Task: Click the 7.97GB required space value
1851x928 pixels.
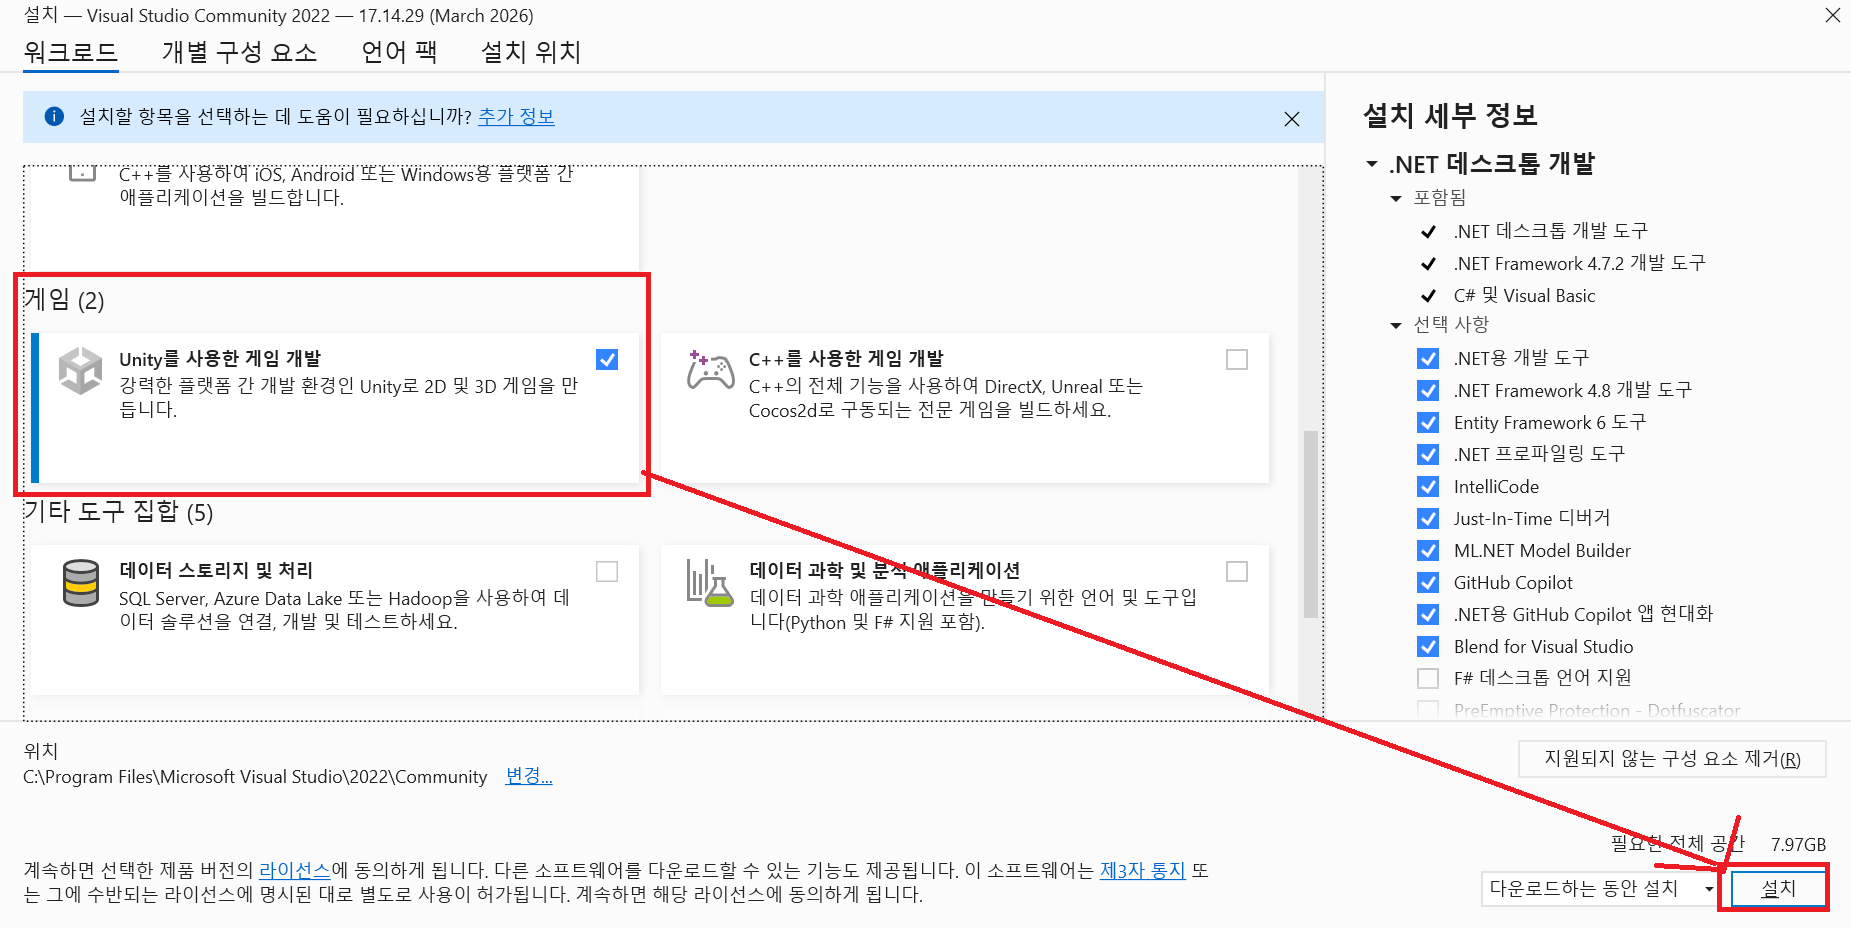Action: (x=1798, y=845)
